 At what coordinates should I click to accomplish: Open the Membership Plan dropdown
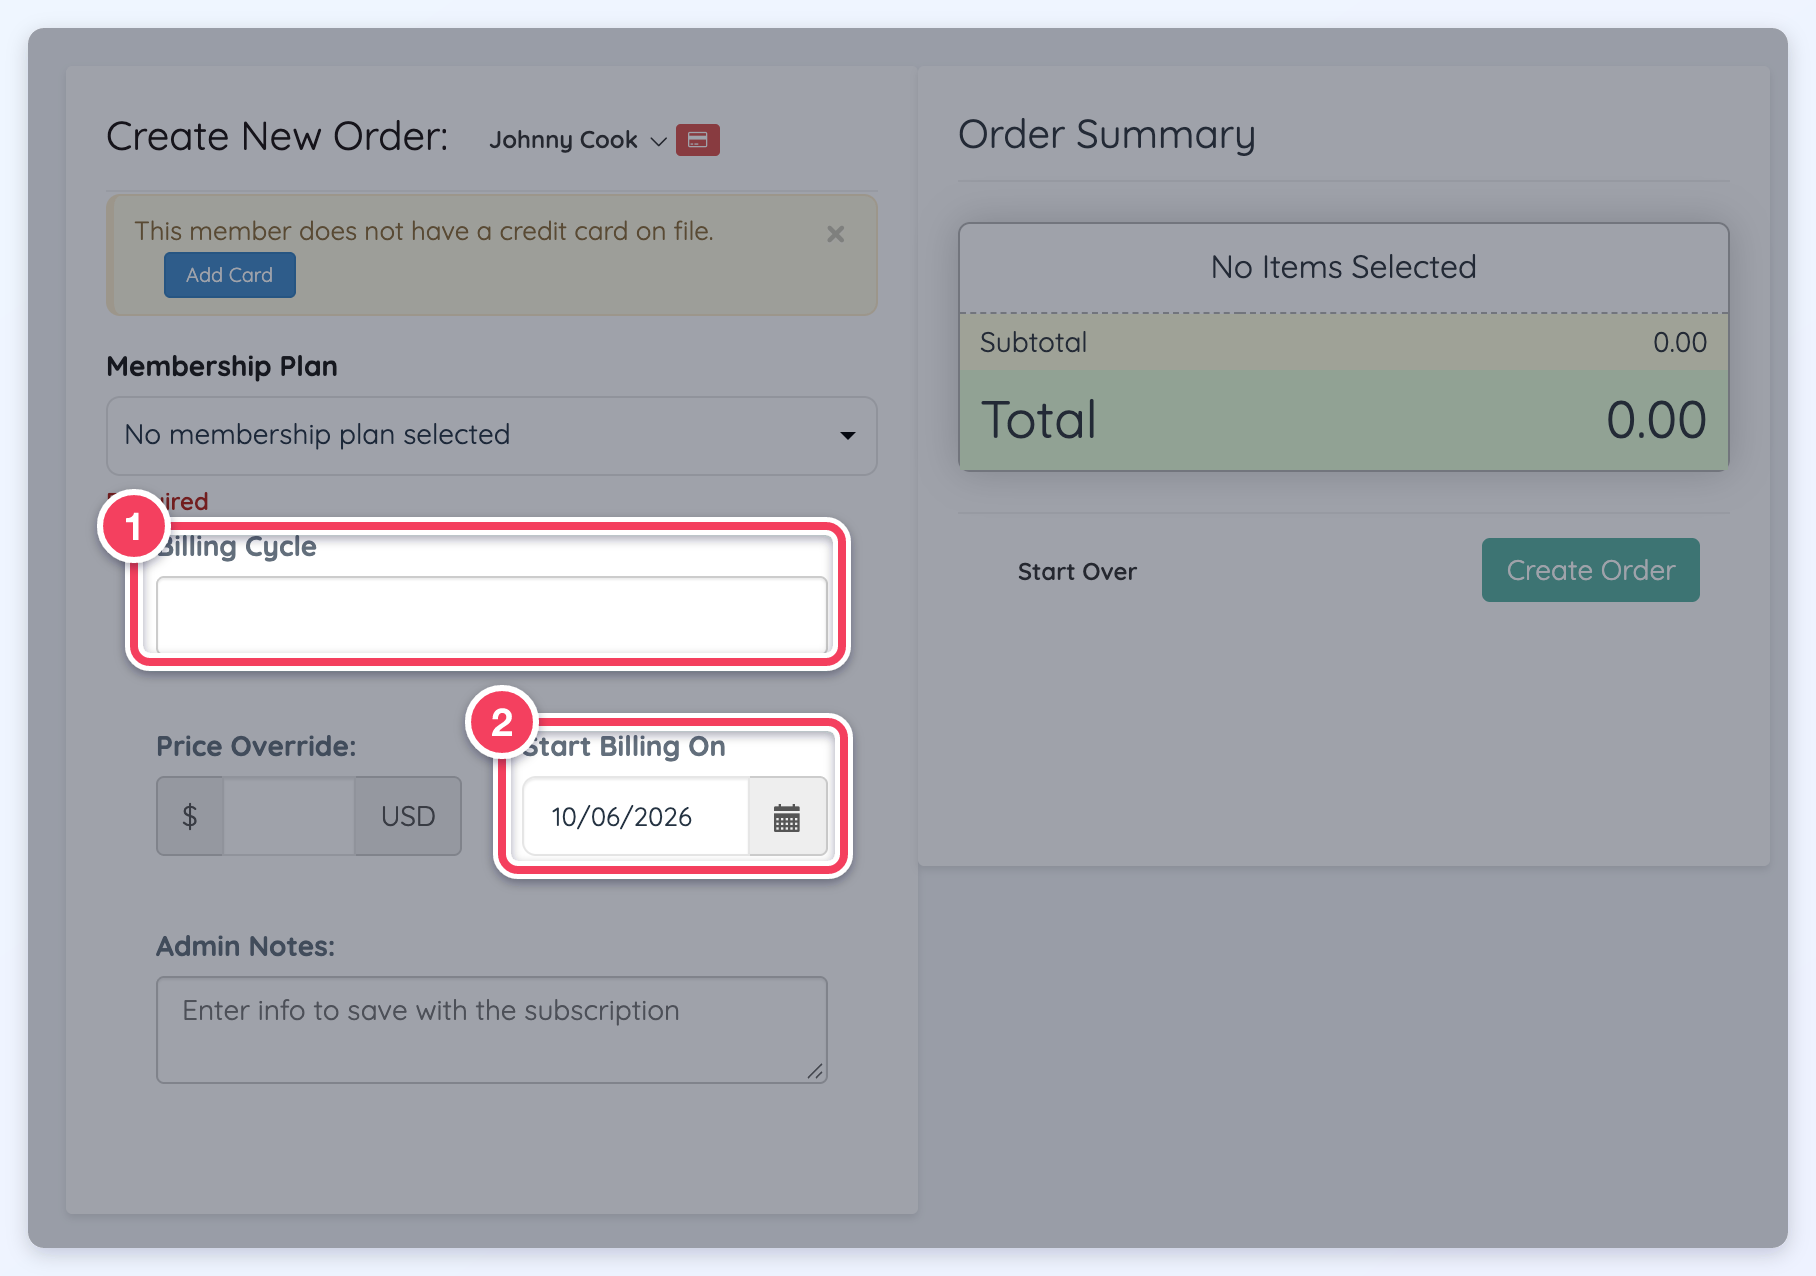click(x=492, y=436)
